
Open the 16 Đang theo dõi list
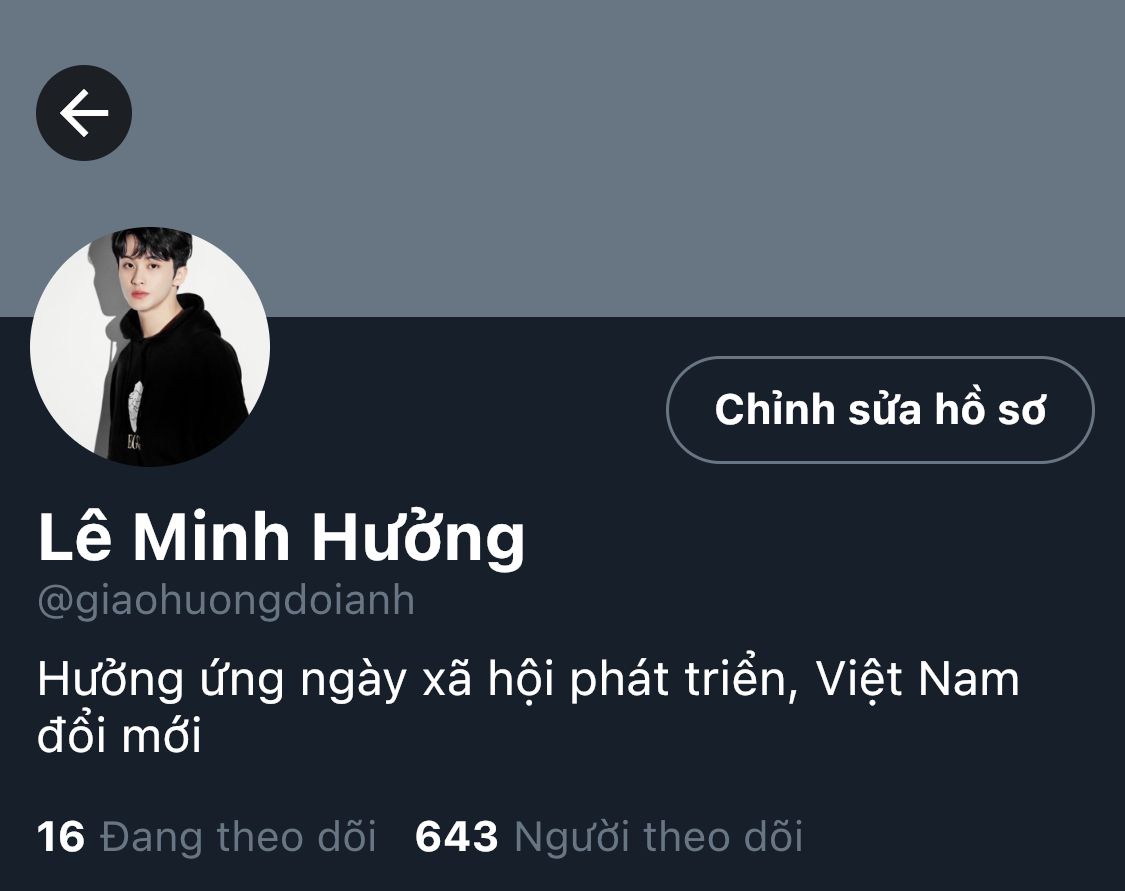point(207,836)
